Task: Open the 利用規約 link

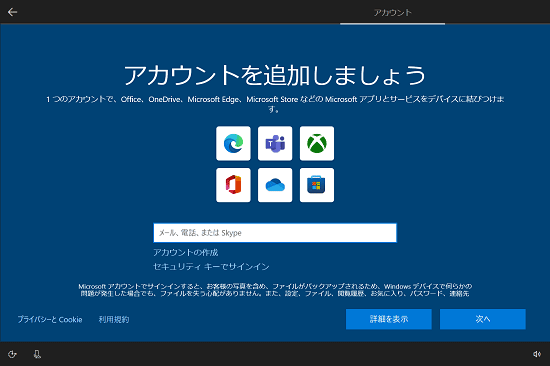Action: coord(114,319)
